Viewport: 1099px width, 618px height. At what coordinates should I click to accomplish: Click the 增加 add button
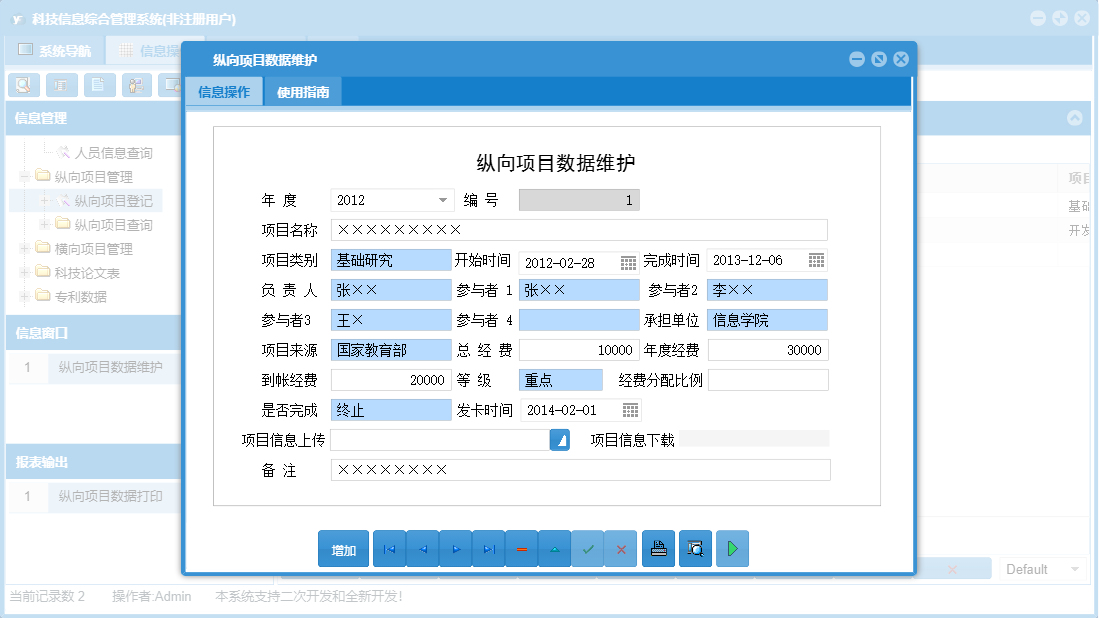tap(344, 548)
